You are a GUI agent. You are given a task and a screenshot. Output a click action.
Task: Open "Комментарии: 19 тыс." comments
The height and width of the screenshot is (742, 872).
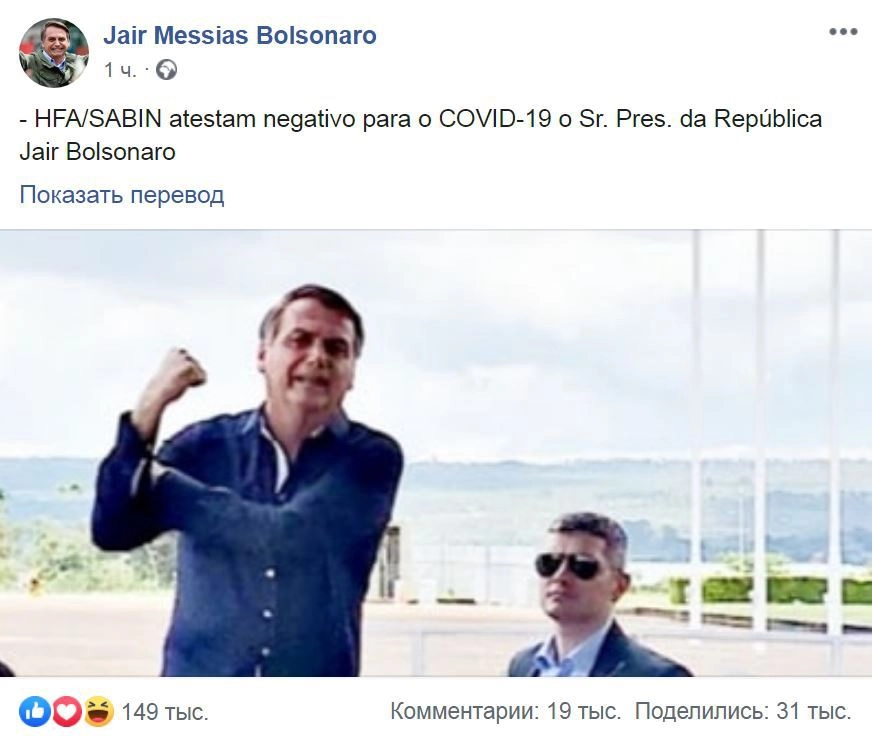[505, 711]
